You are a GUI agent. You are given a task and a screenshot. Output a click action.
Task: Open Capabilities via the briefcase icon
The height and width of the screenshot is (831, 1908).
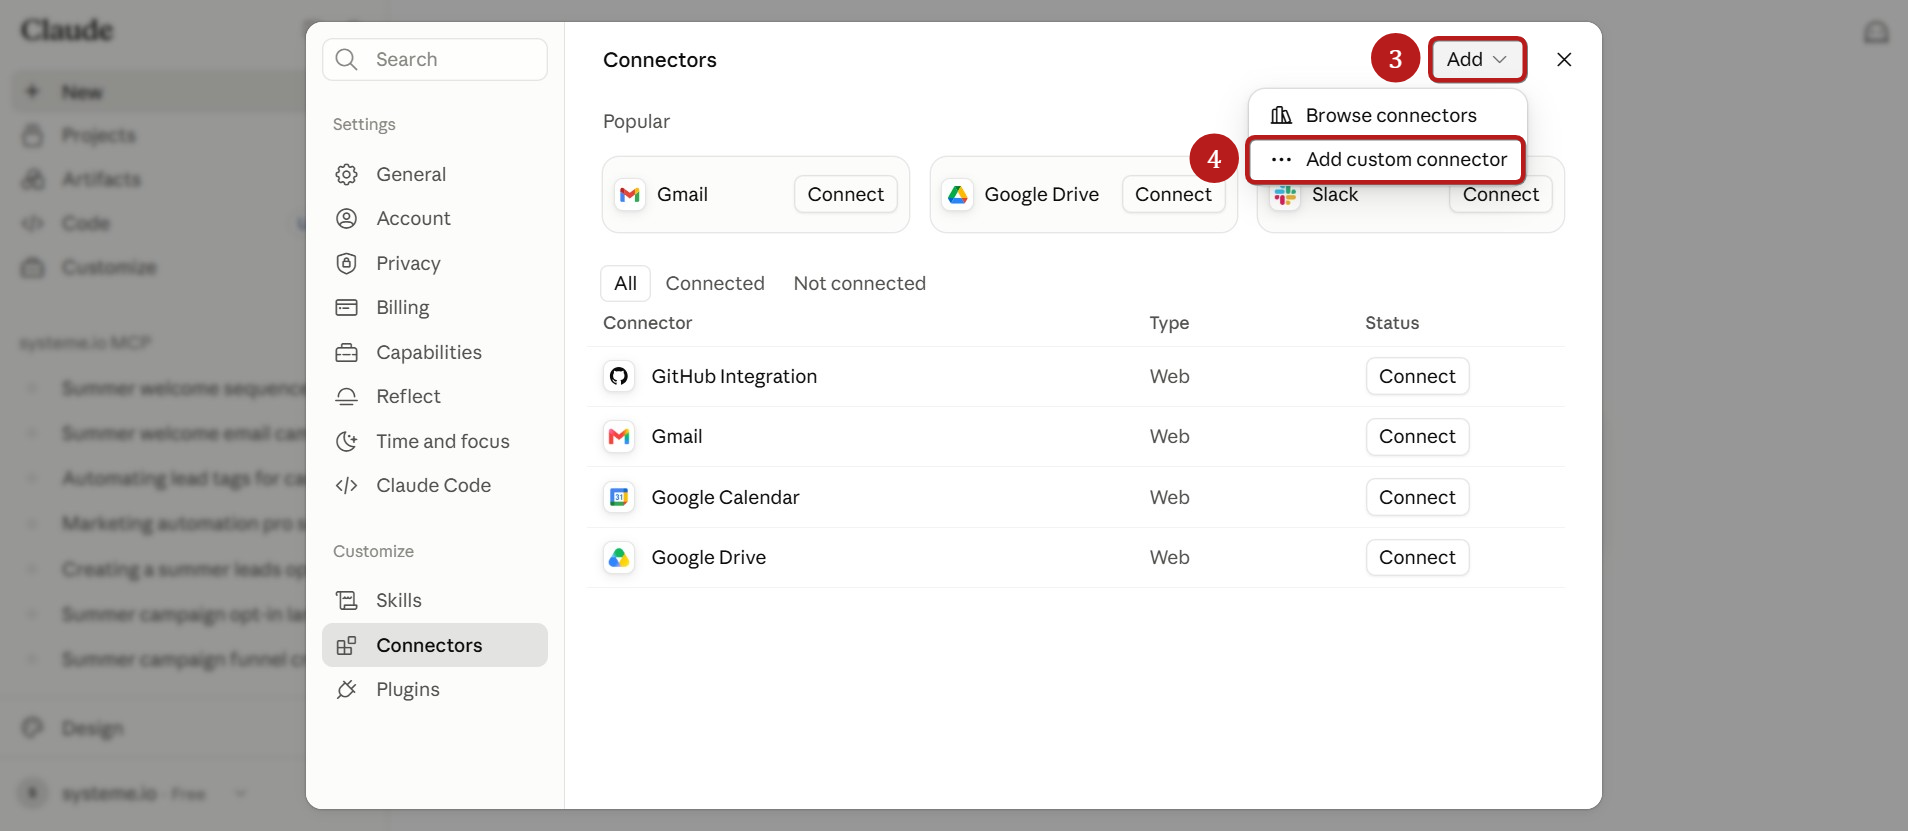pos(347,352)
